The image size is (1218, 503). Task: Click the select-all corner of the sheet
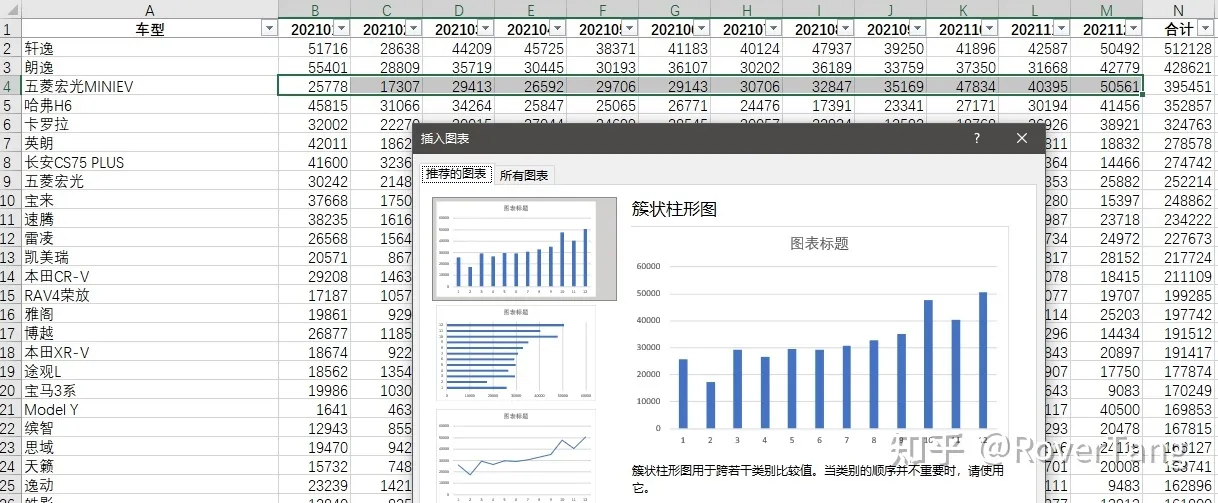tap(10, 10)
